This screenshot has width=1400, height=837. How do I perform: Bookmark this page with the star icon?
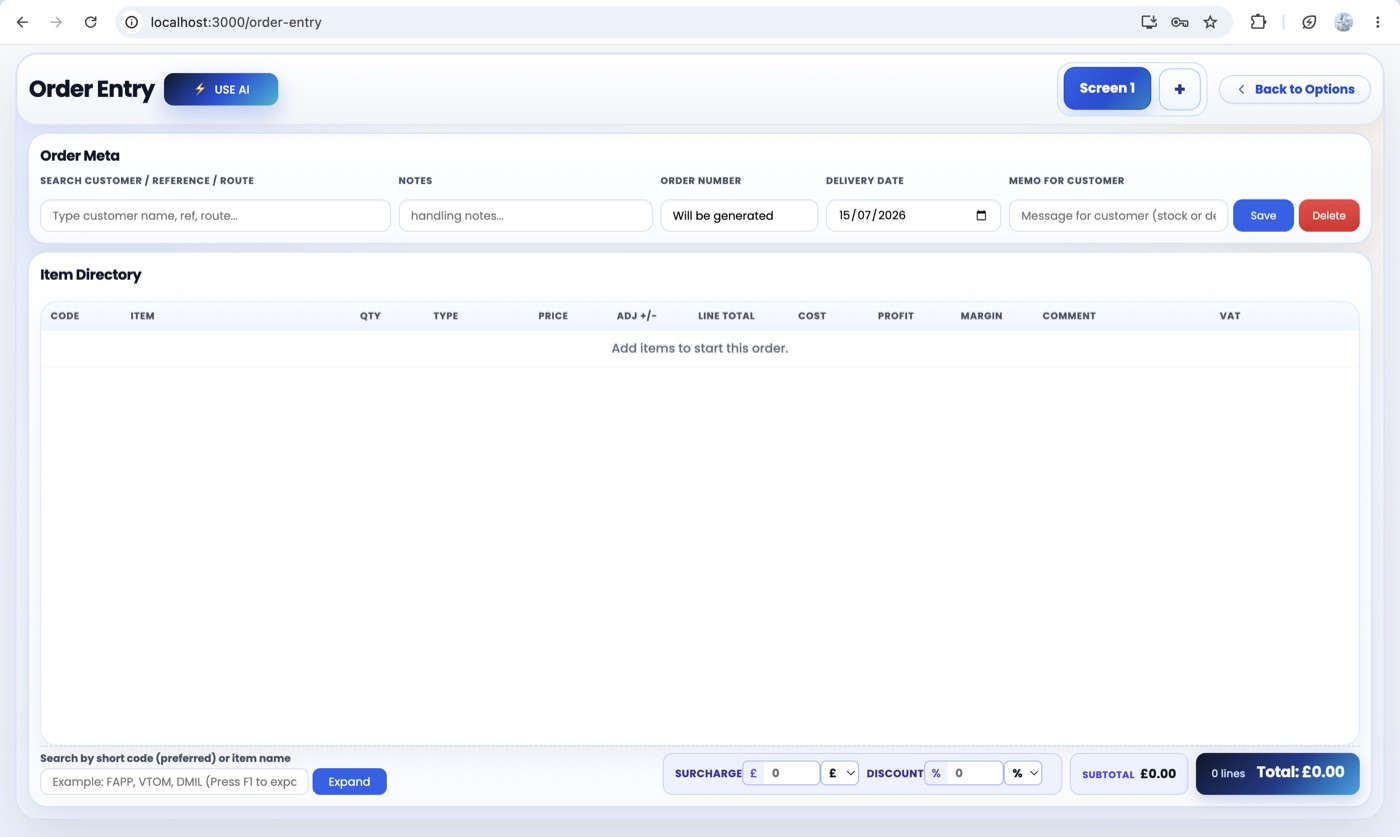[1210, 22]
